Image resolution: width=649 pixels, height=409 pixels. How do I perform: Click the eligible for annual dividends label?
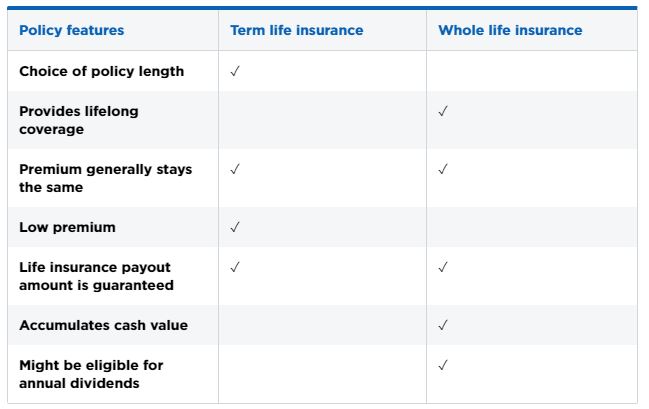(x=91, y=374)
